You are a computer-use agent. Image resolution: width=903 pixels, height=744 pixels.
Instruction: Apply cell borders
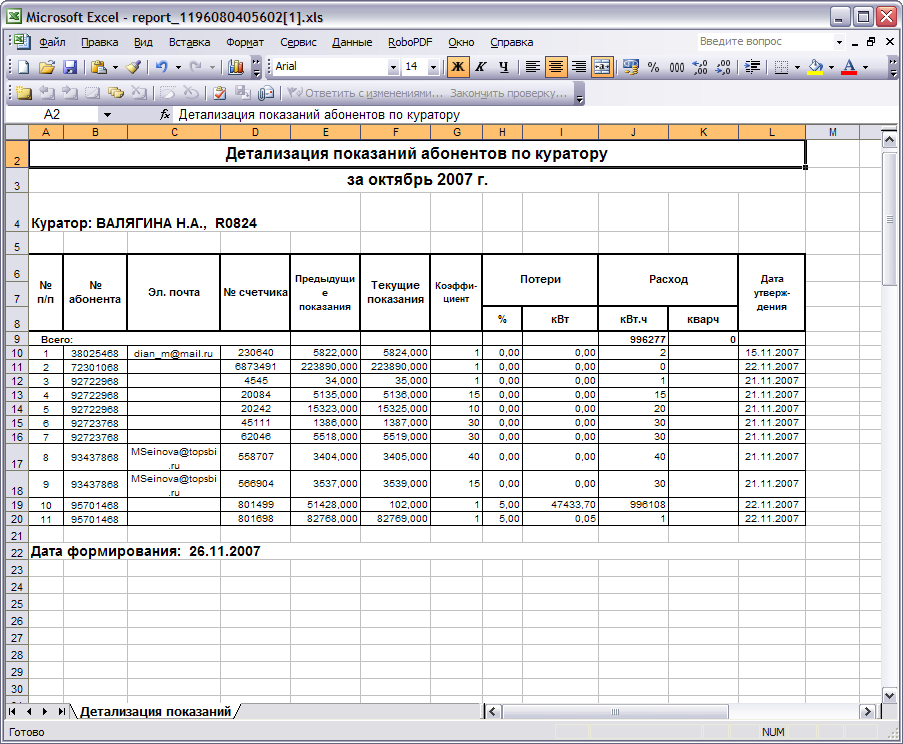pos(781,67)
